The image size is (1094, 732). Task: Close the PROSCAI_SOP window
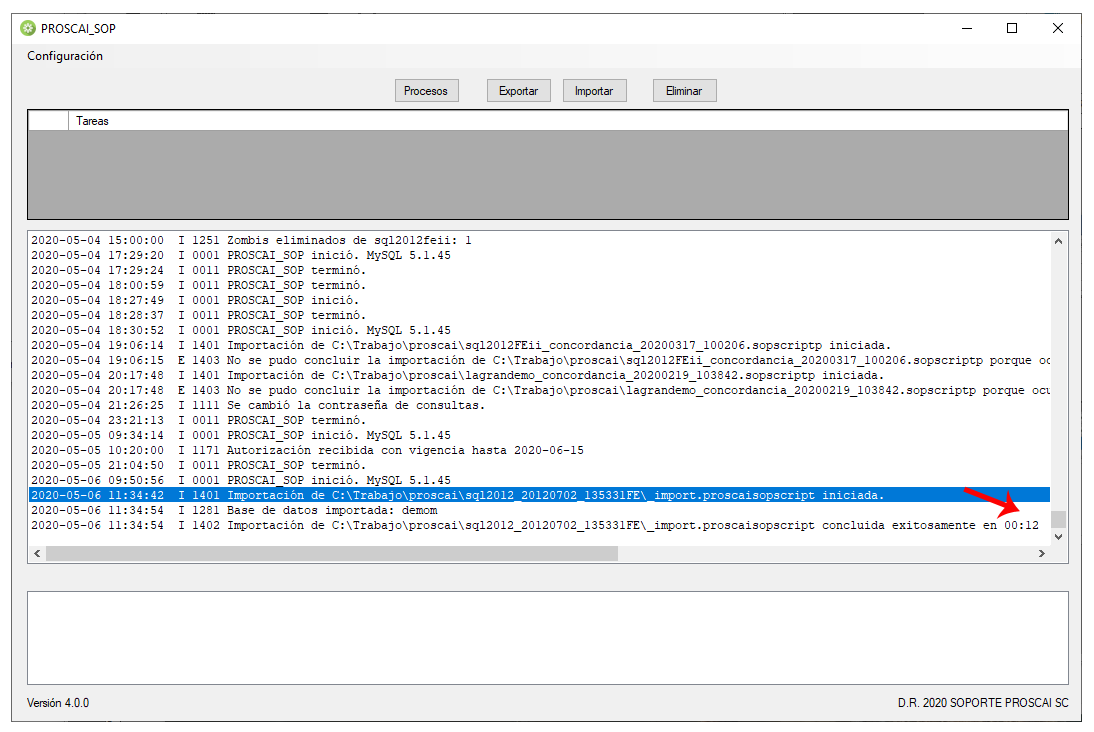click(x=1058, y=28)
